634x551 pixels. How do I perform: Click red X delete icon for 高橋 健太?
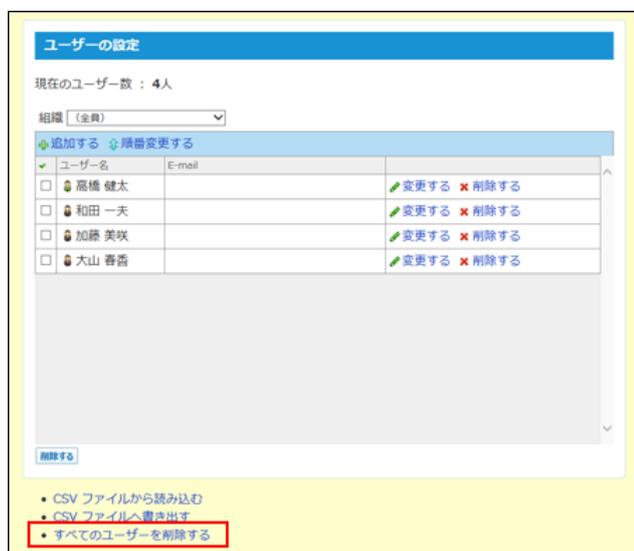pyautogui.click(x=464, y=187)
